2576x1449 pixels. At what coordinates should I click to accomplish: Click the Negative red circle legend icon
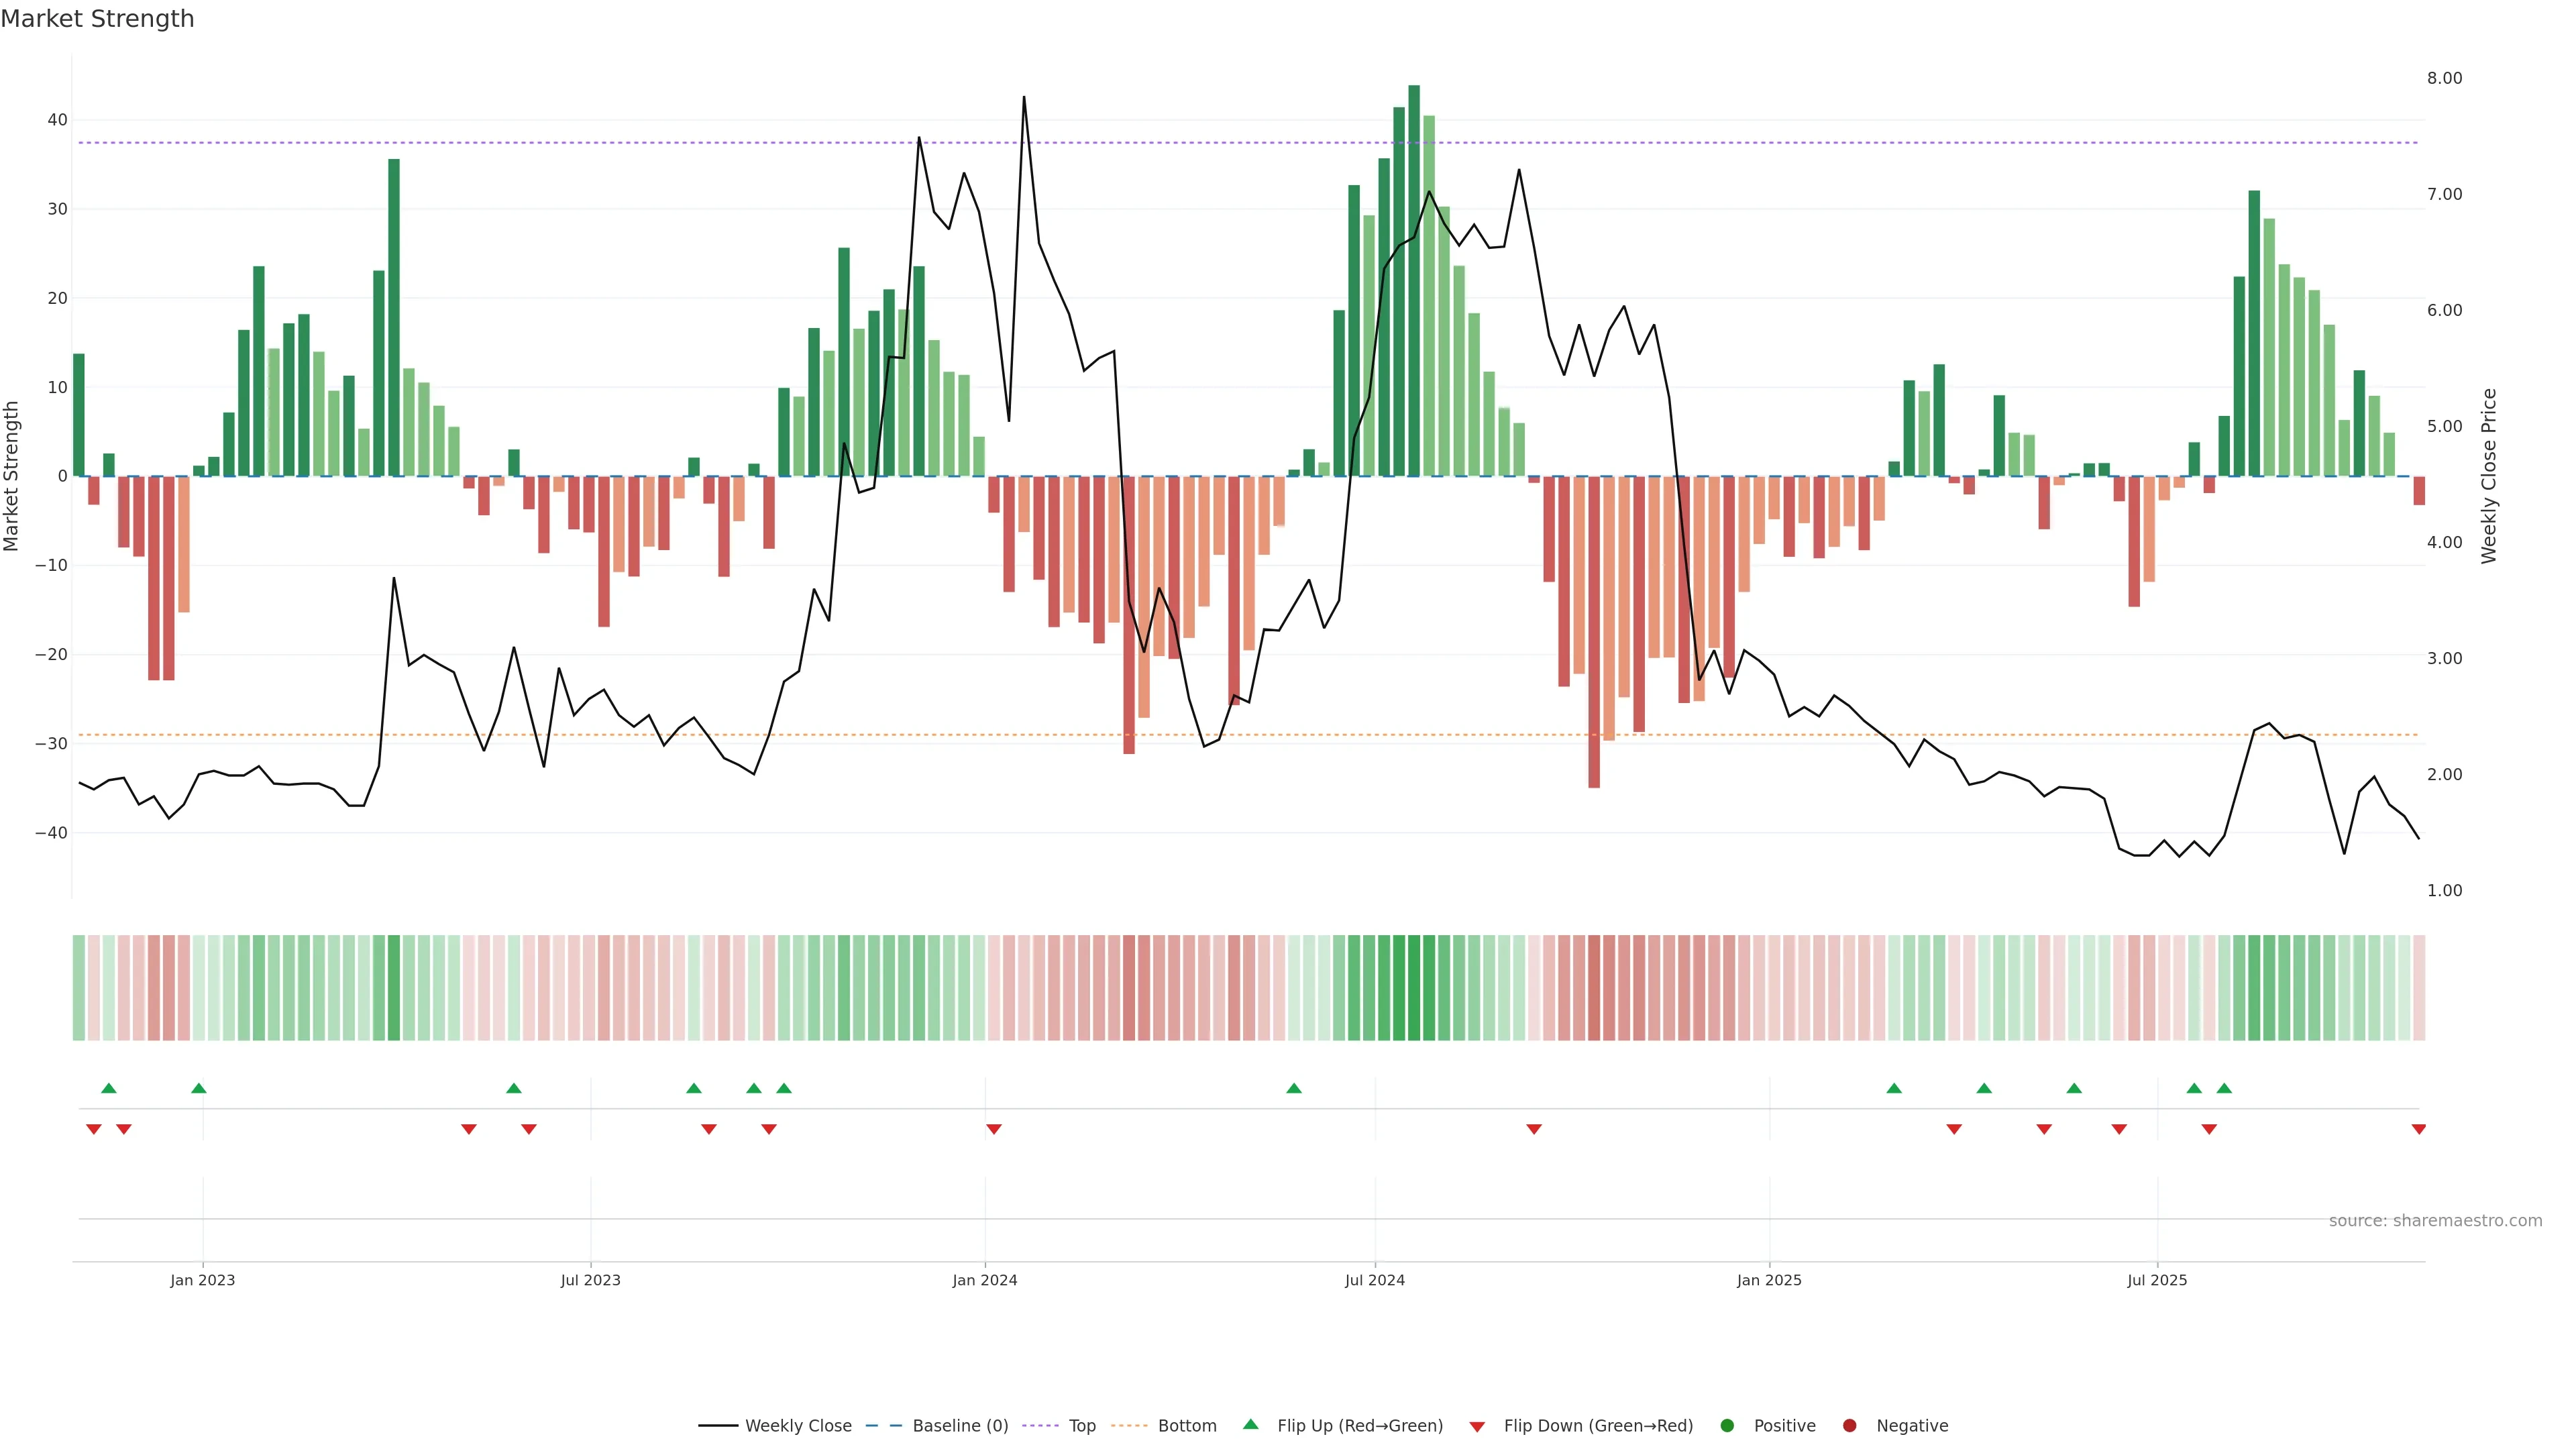(1849, 1426)
